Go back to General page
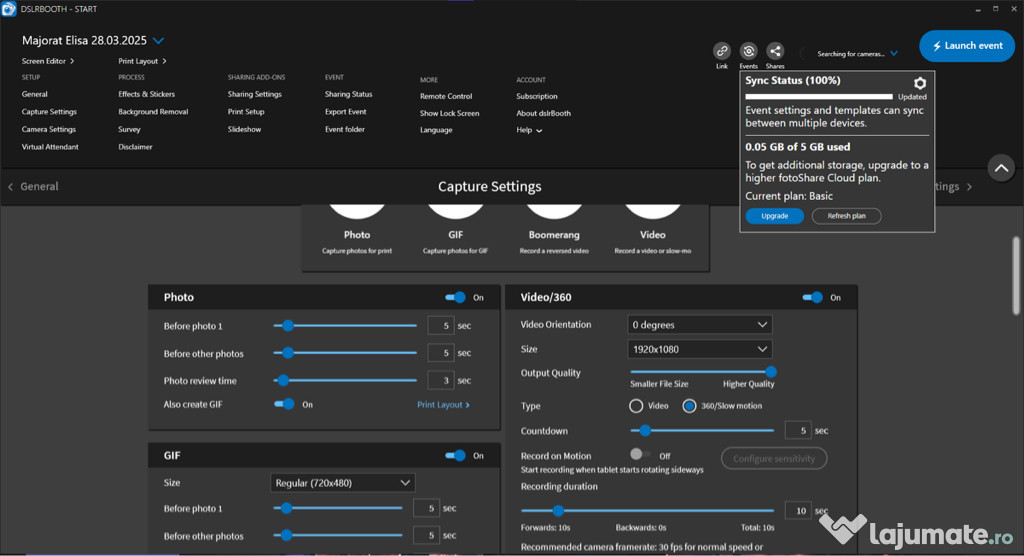 click(33, 186)
